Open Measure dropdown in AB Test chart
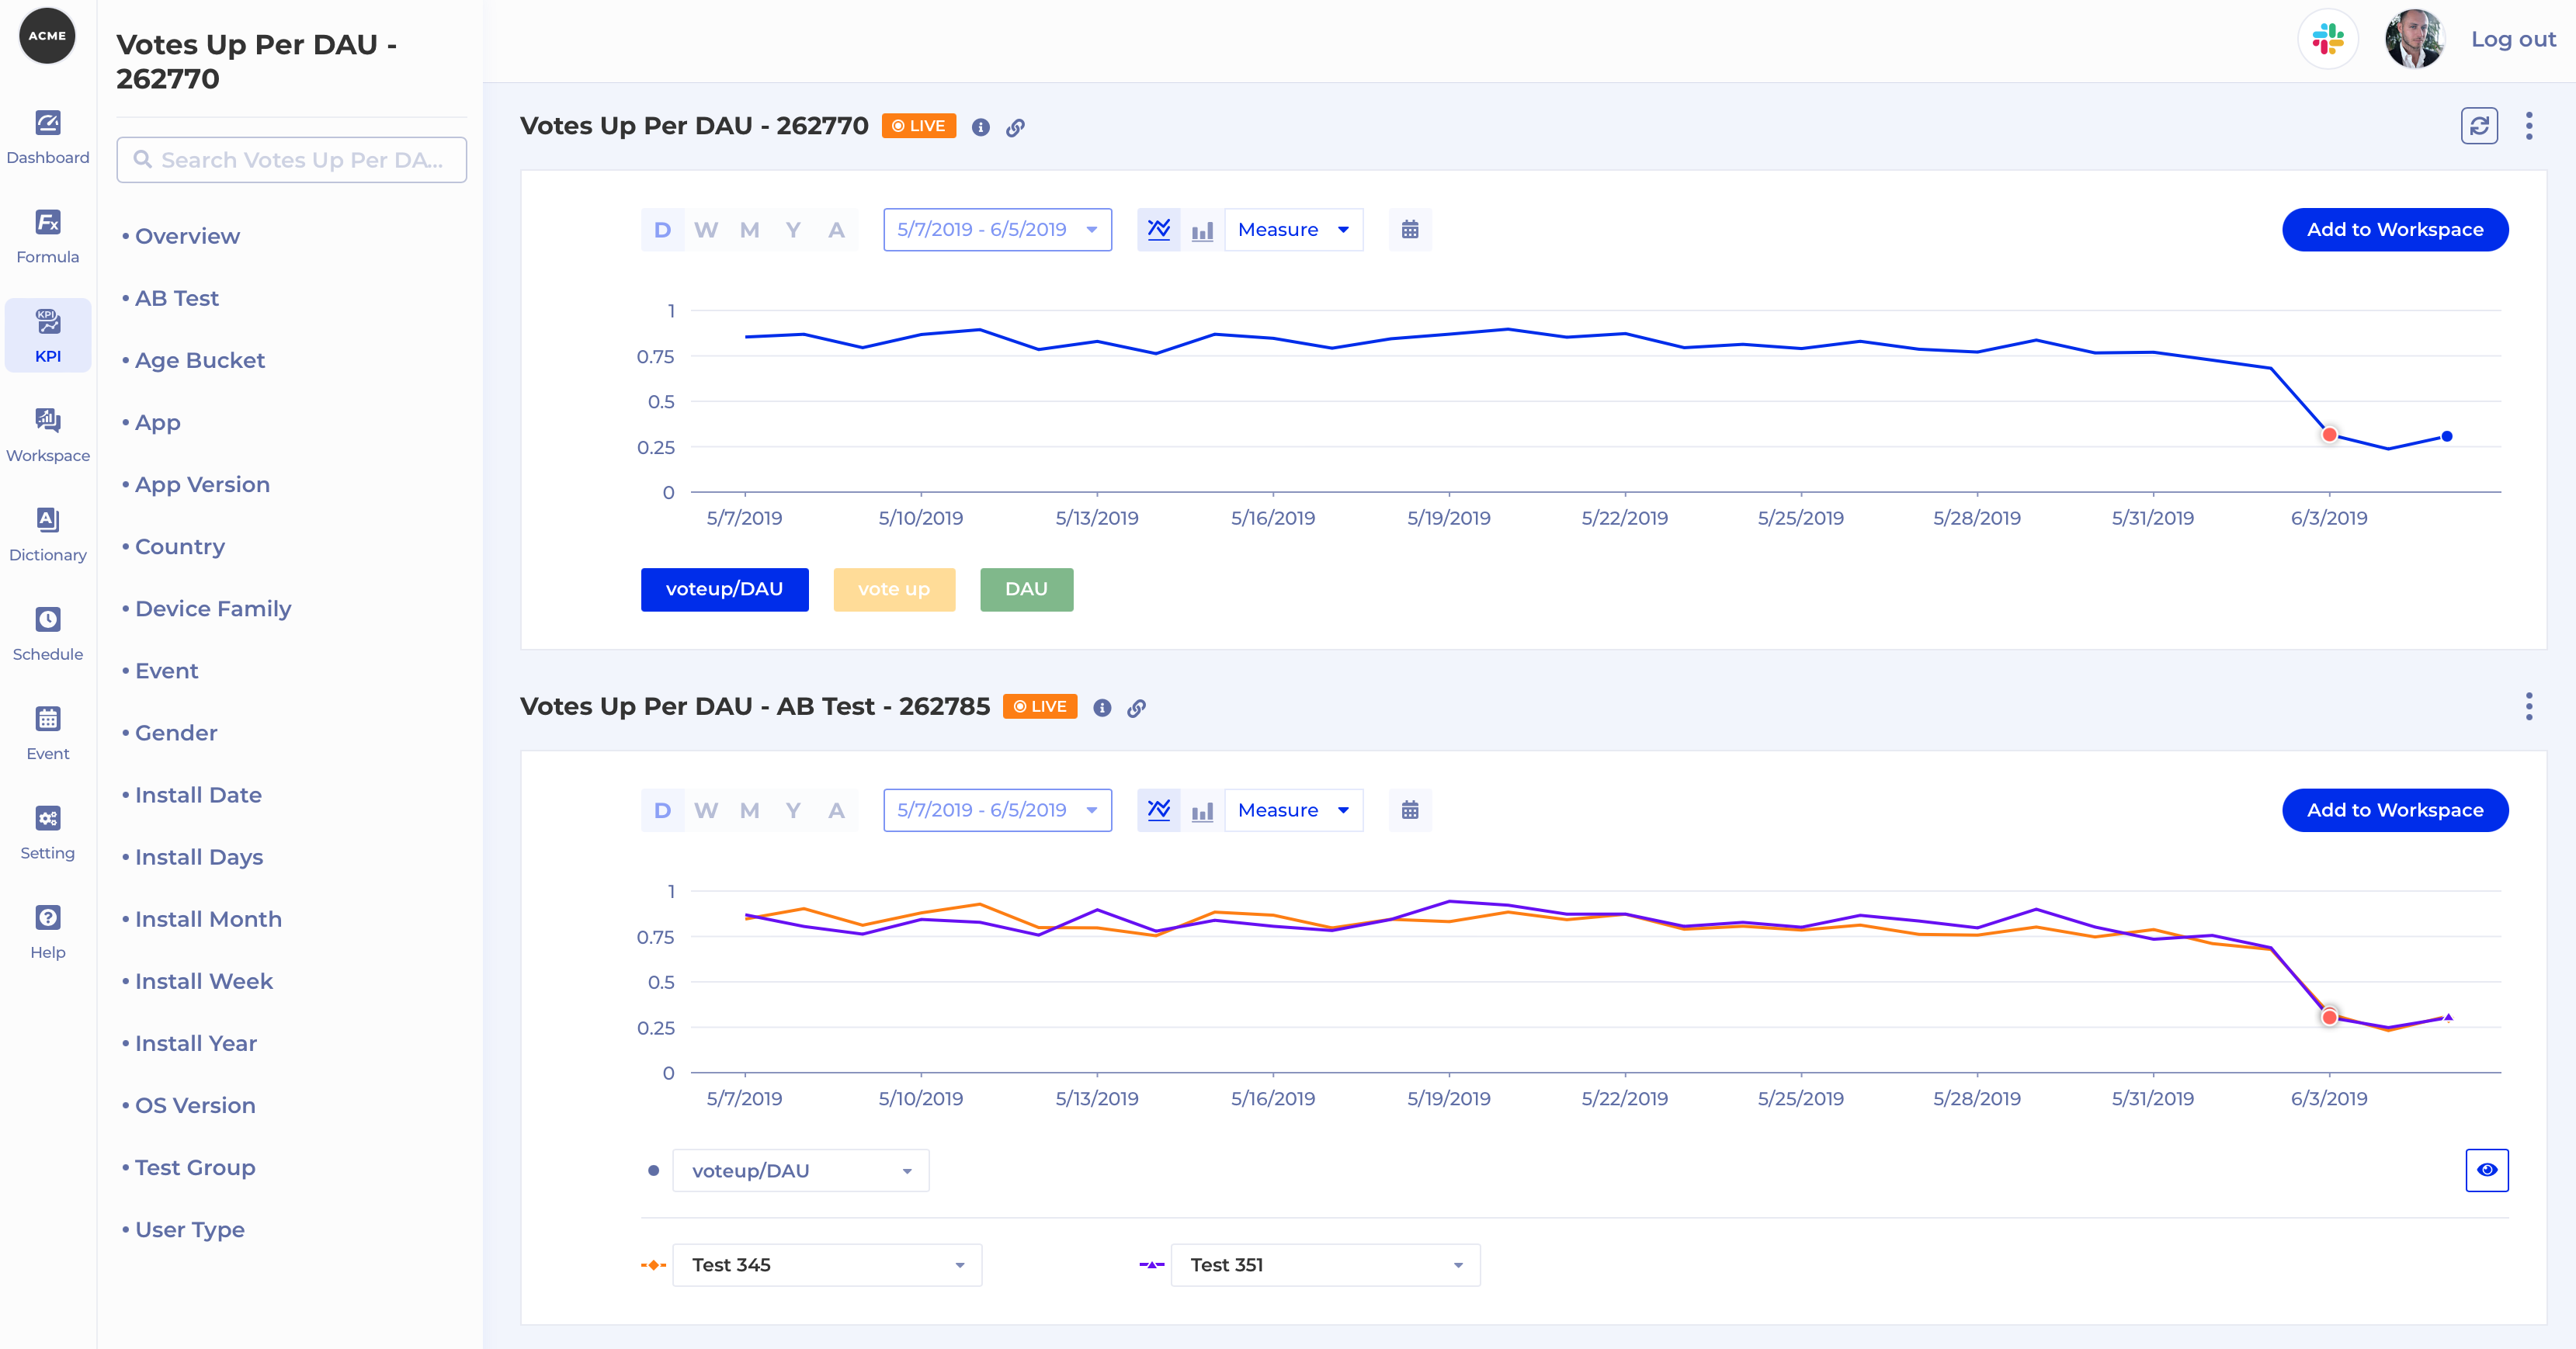This screenshot has height=1349, width=2576. coord(1293,810)
